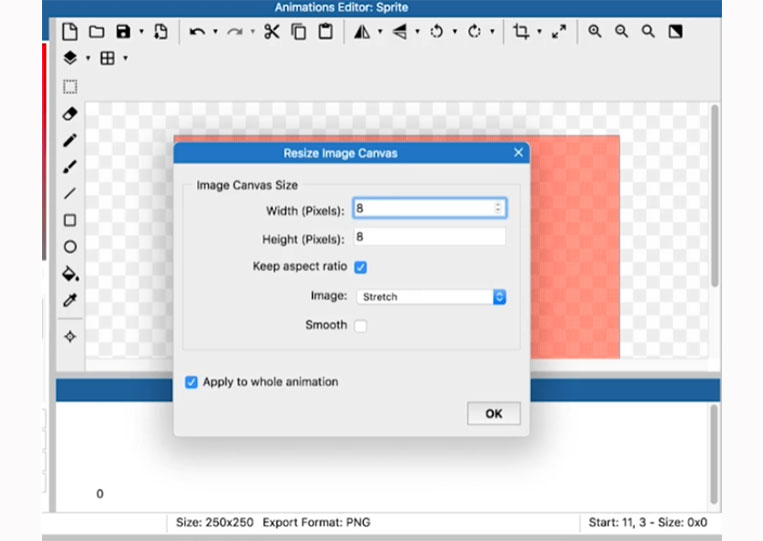
Task: Select the Paint Brush tool
Action: pyautogui.click(x=70, y=167)
